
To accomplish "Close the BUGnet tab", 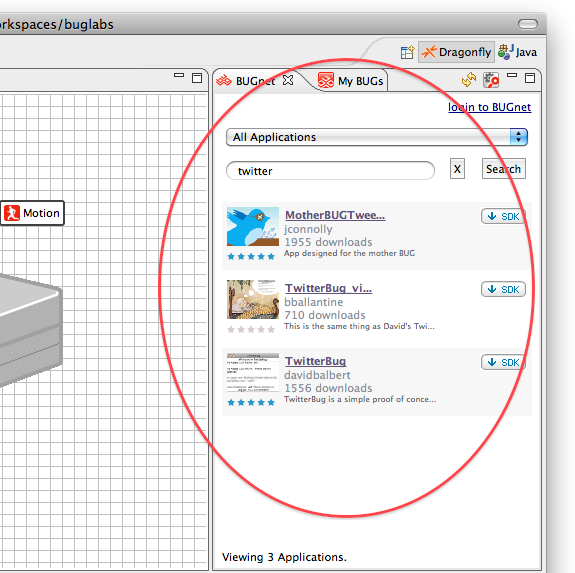I will pos(288,80).
